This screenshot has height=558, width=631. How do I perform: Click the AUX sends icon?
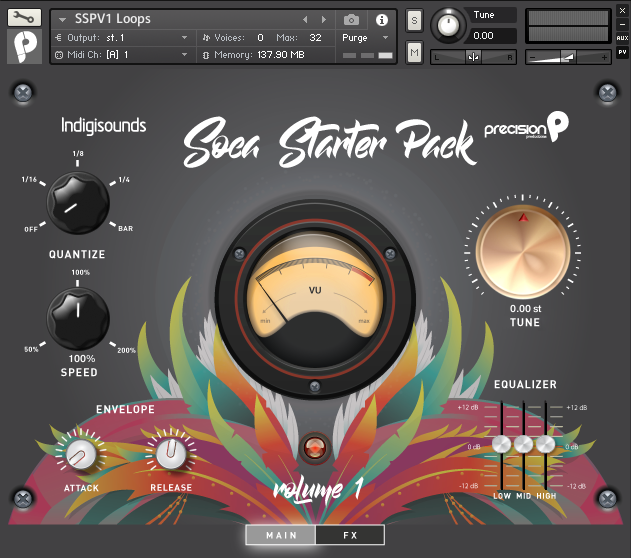[x=622, y=36]
